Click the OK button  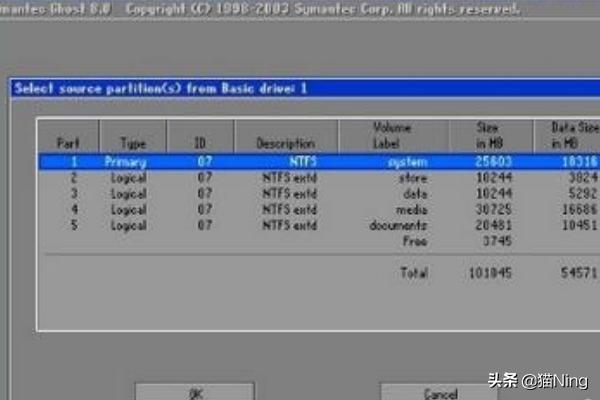[194, 391]
